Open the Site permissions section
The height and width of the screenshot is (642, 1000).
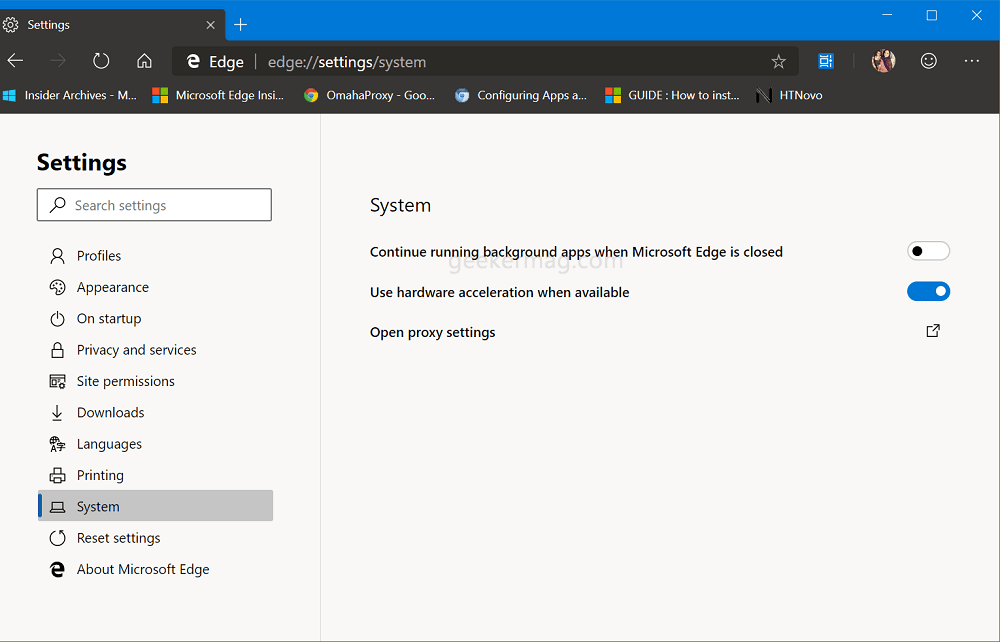(156, 381)
